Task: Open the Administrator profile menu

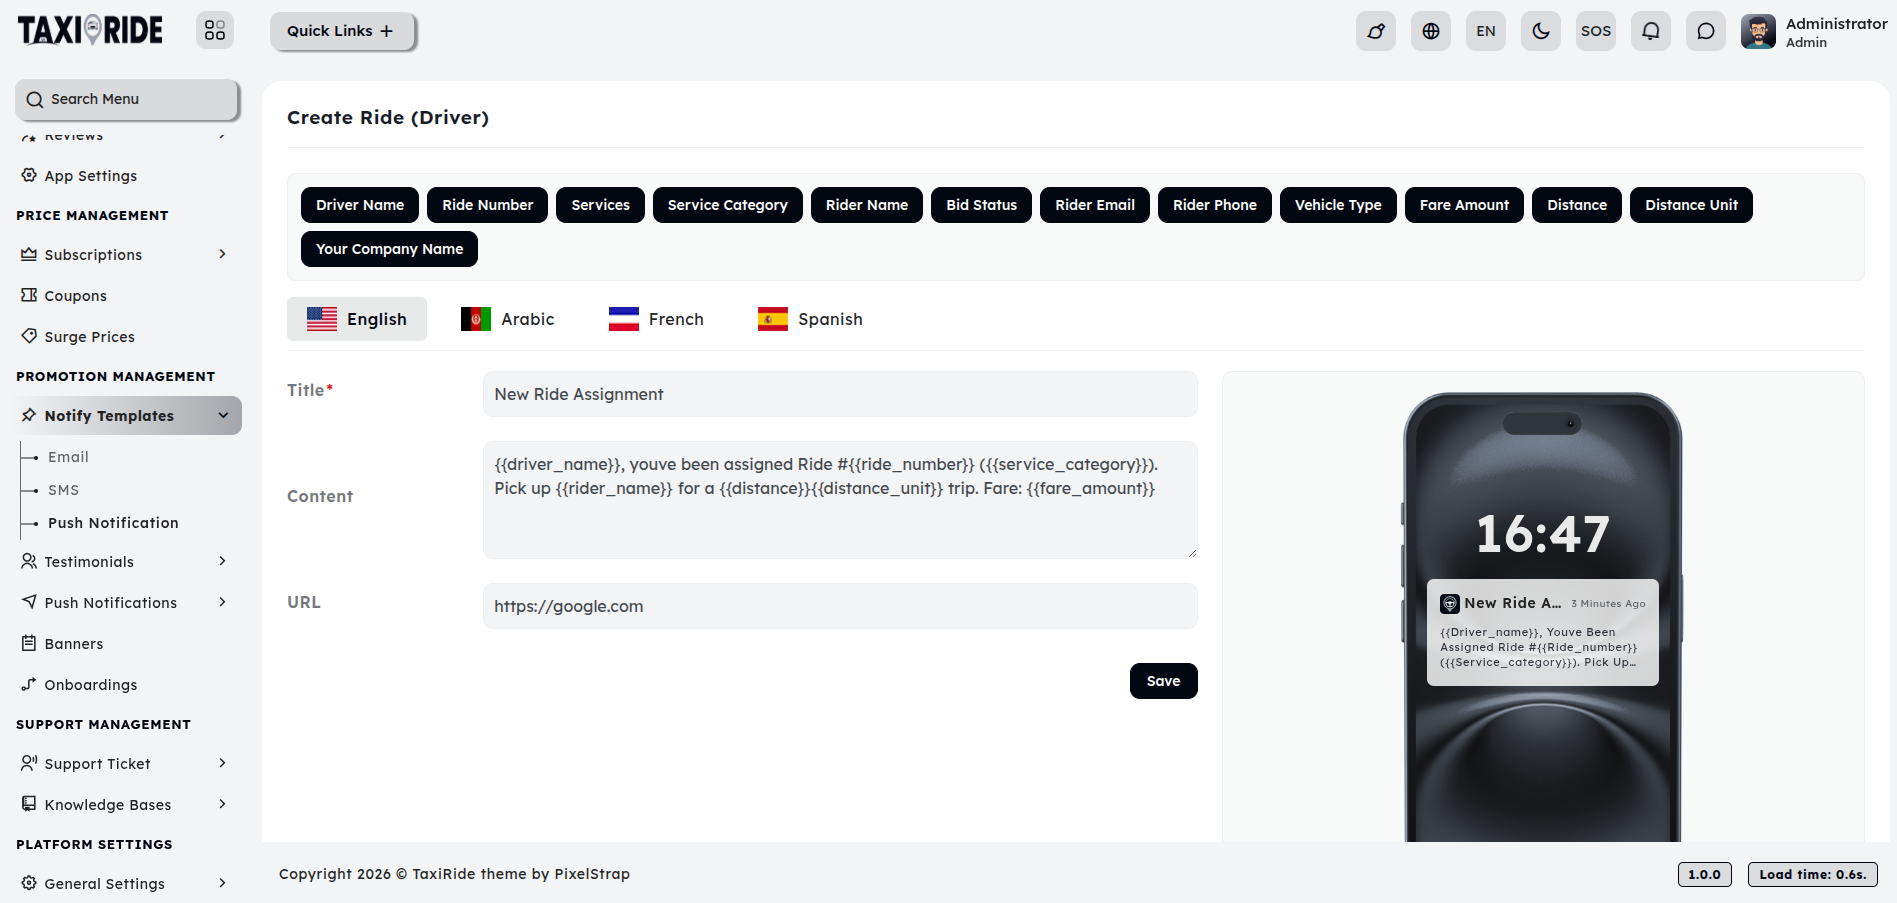Action: pyautogui.click(x=1814, y=32)
